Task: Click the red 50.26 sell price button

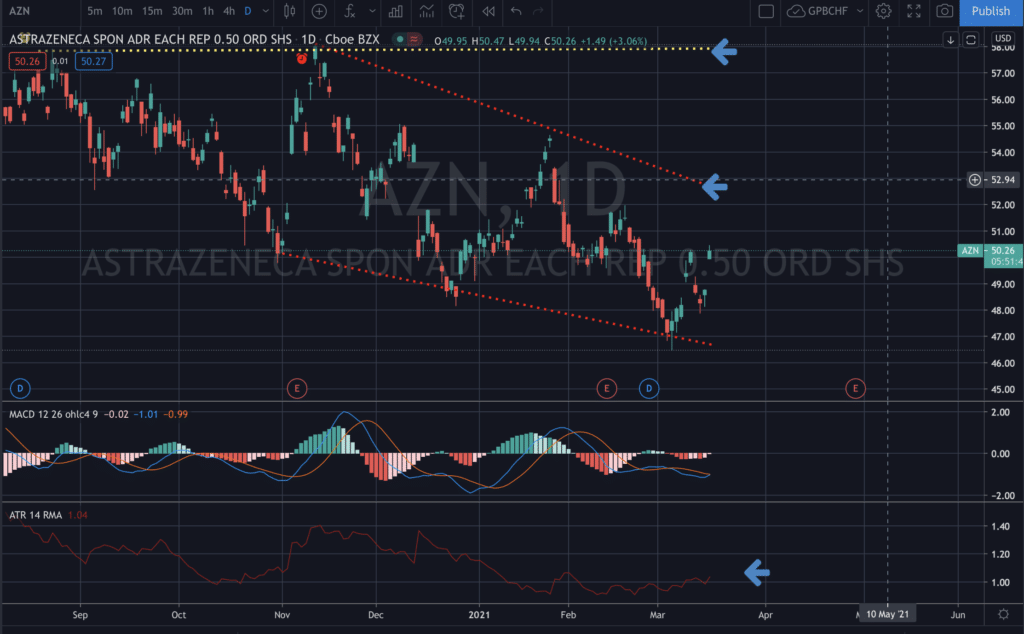Action: (27, 61)
